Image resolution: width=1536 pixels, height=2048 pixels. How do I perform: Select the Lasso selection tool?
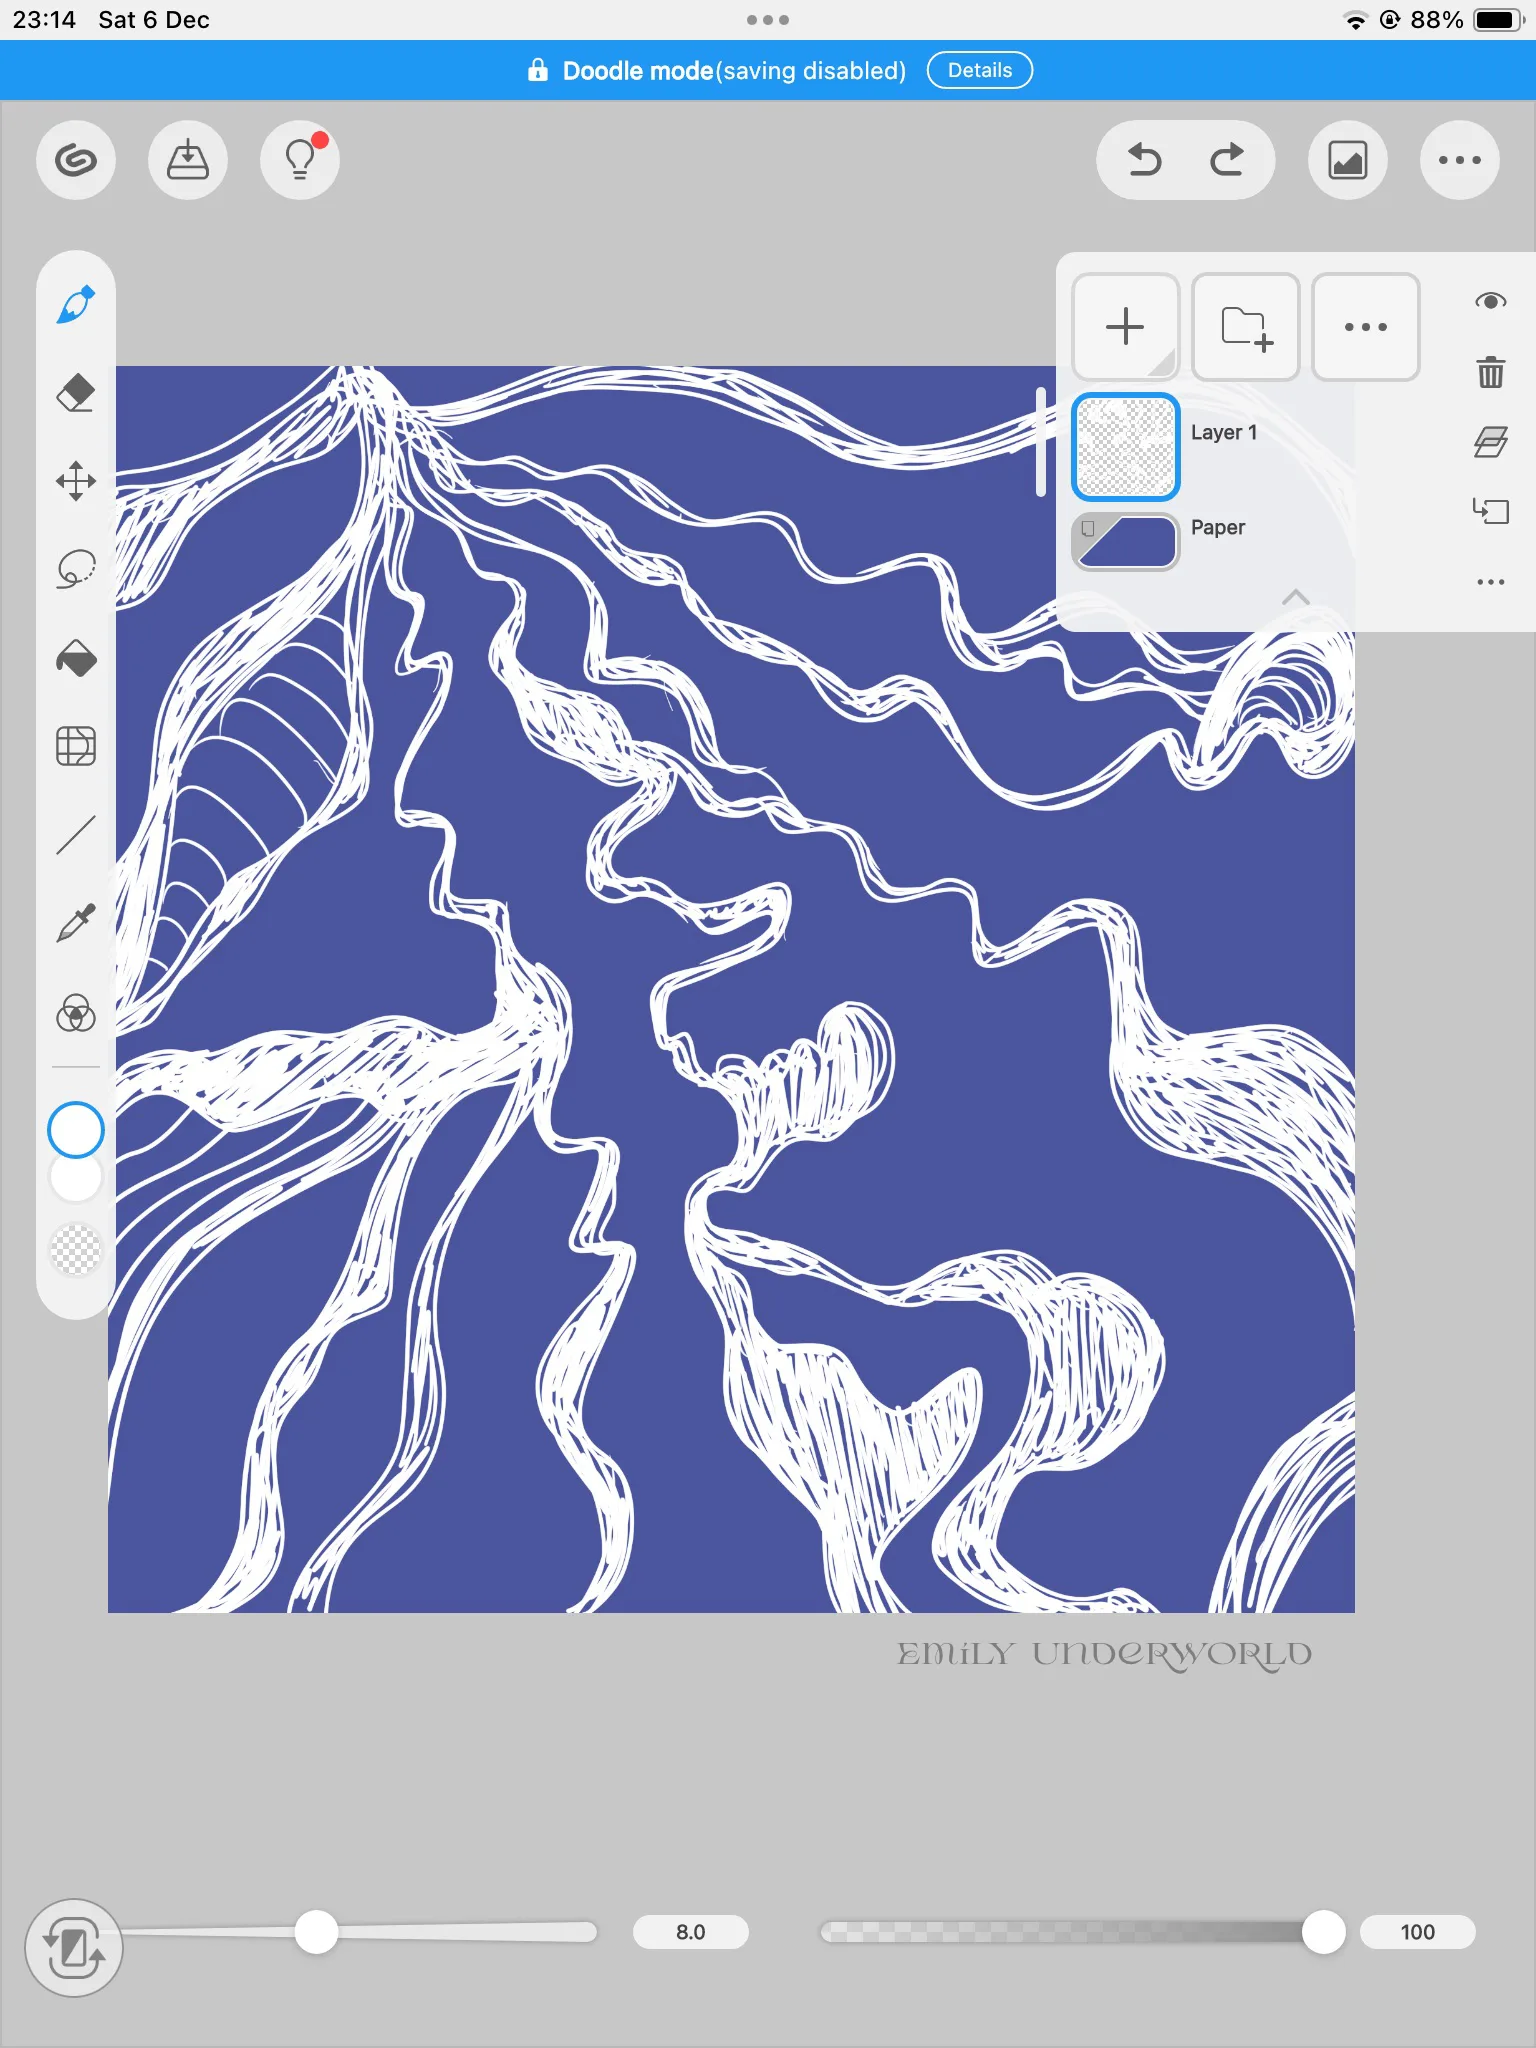[76, 569]
